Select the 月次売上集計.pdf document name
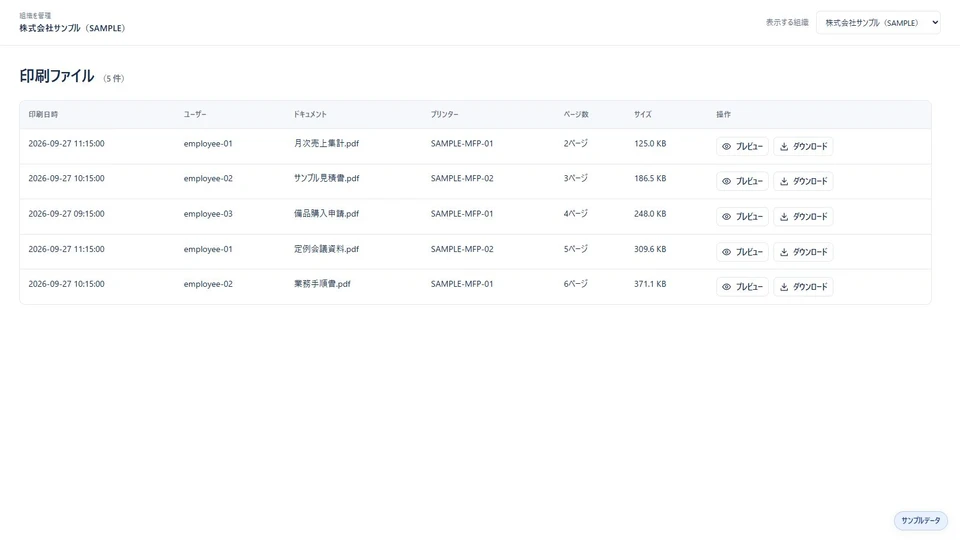 click(326, 143)
